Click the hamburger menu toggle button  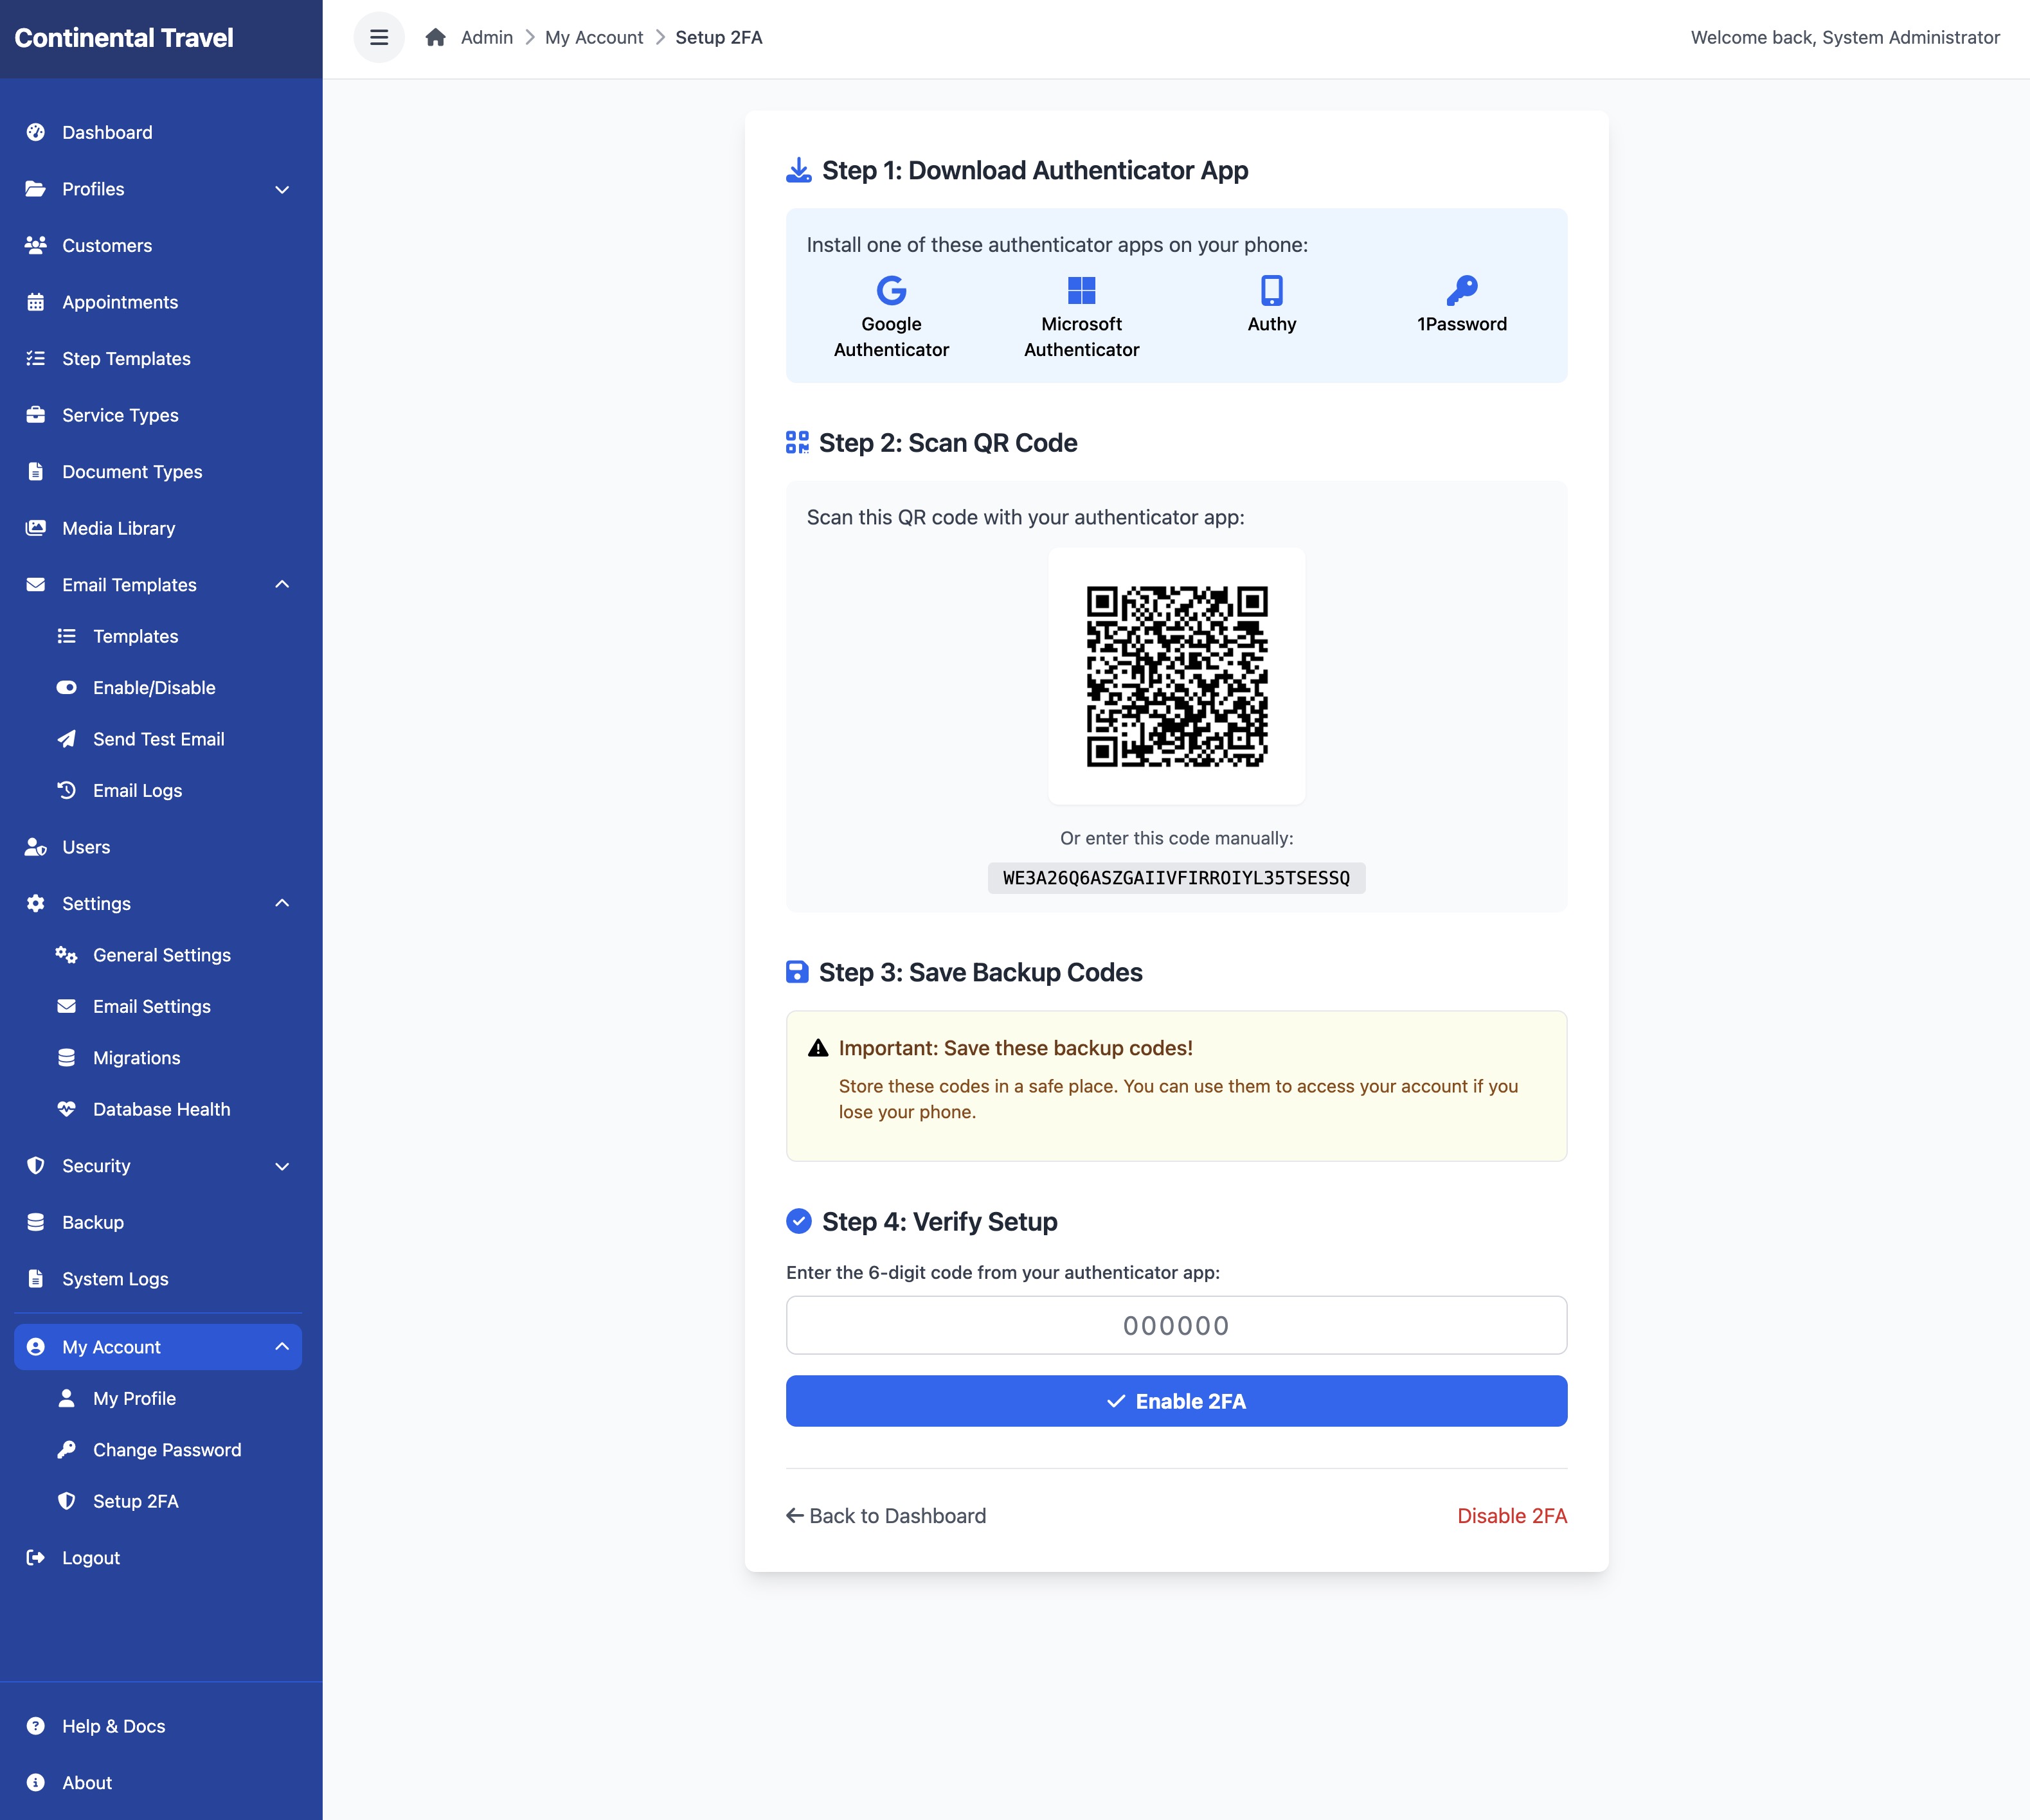coord(379,38)
